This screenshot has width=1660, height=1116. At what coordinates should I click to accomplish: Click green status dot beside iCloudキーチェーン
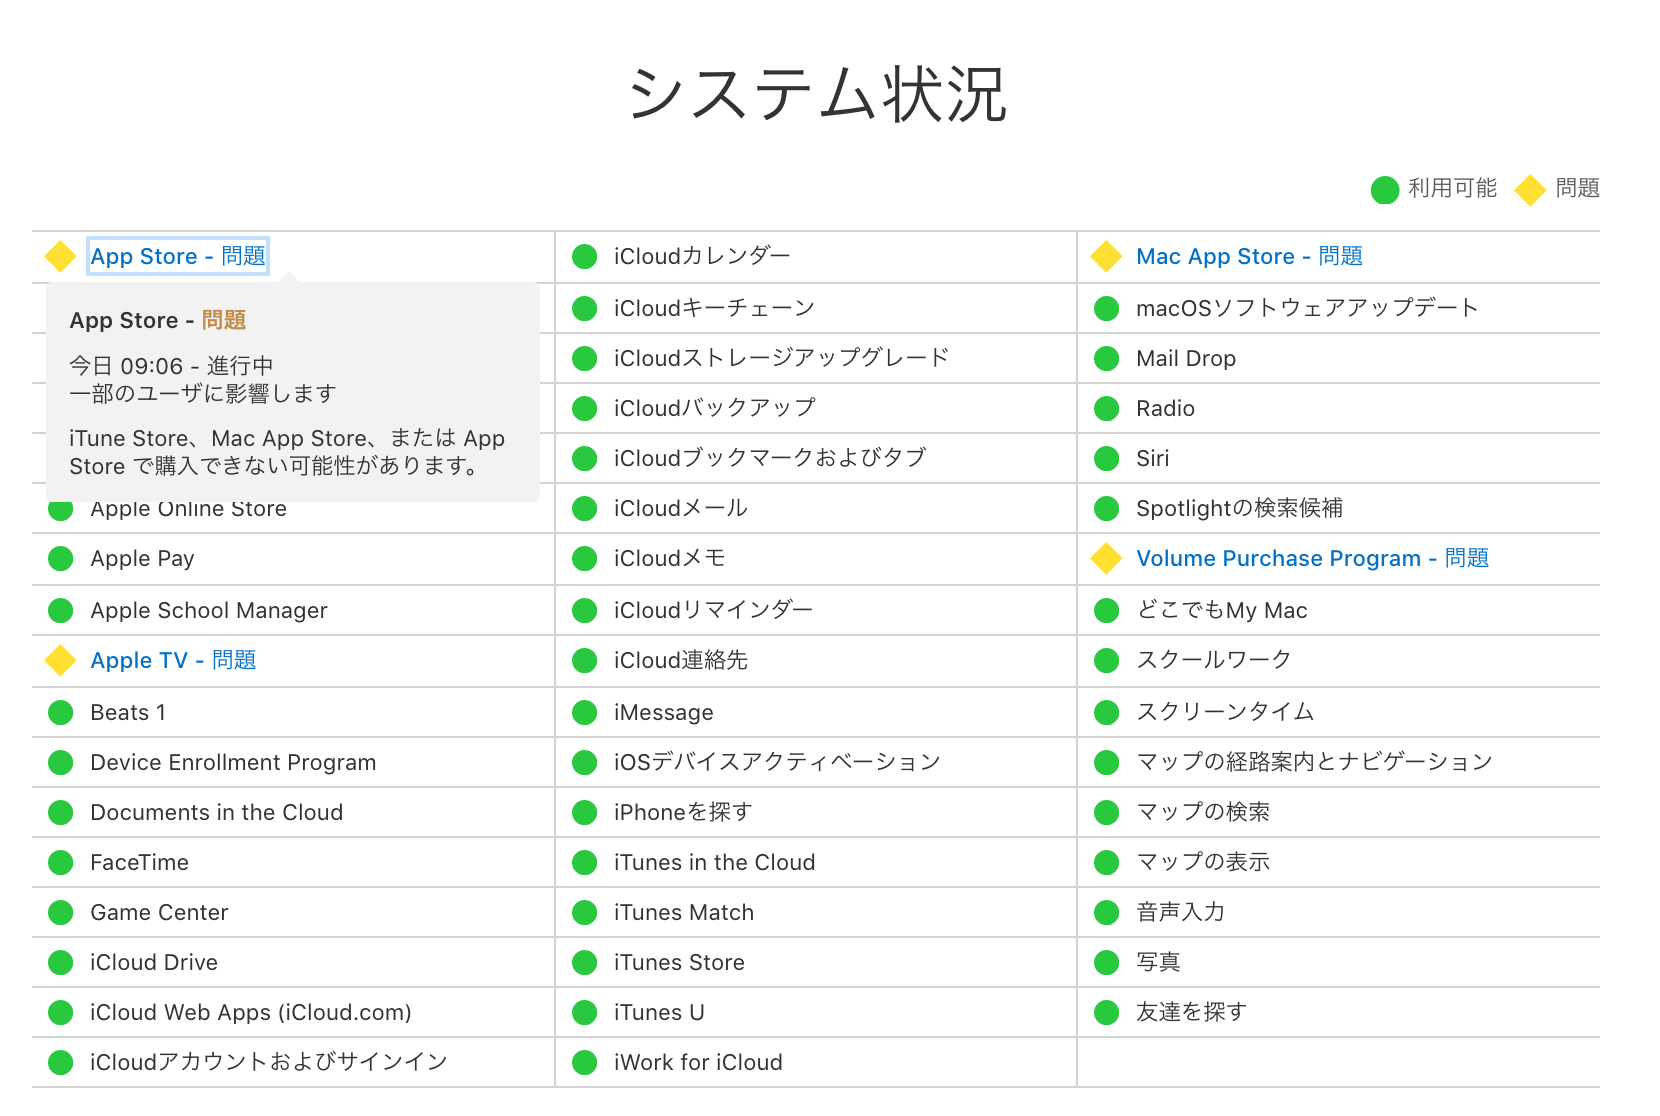click(585, 309)
